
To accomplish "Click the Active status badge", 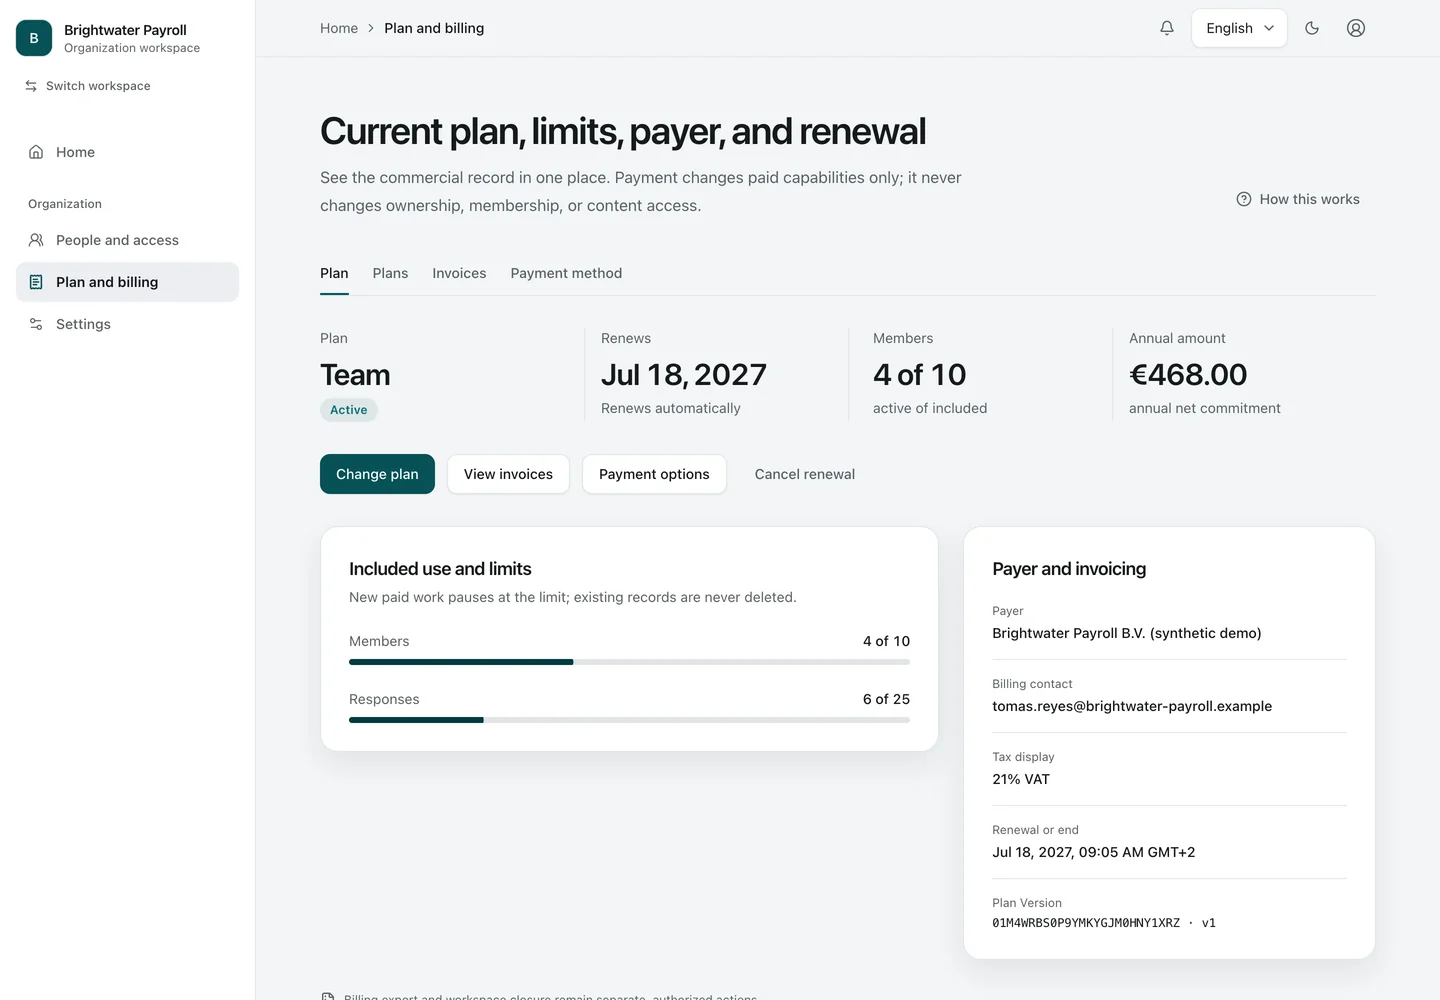I will pyautogui.click(x=349, y=410).
